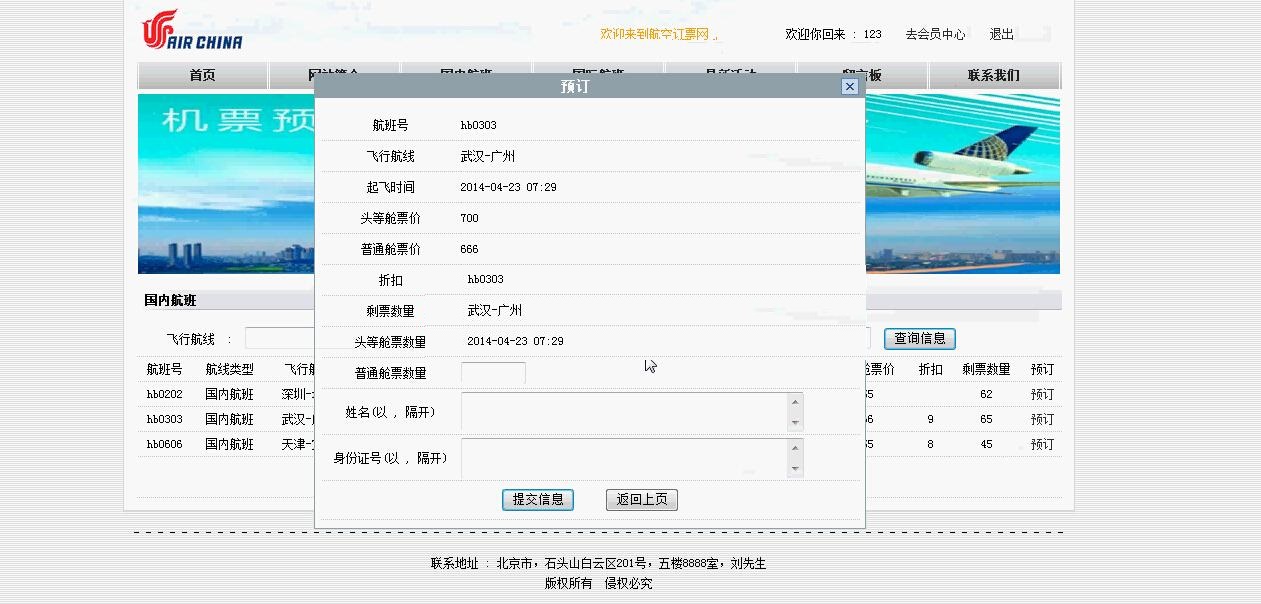This screenshot has width=1261, height=604.
Task: Click the 版权所有 侵权必究 footer text
Action: (x=598, y=584)
